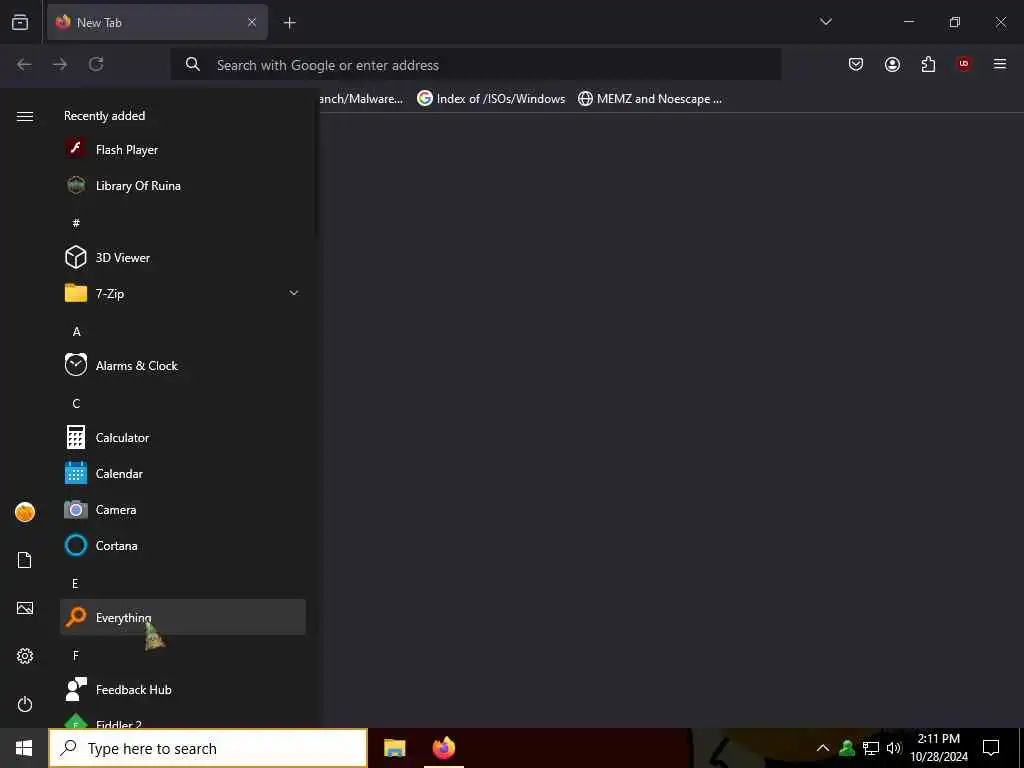Reload the current page

click(x=96, y=64)
